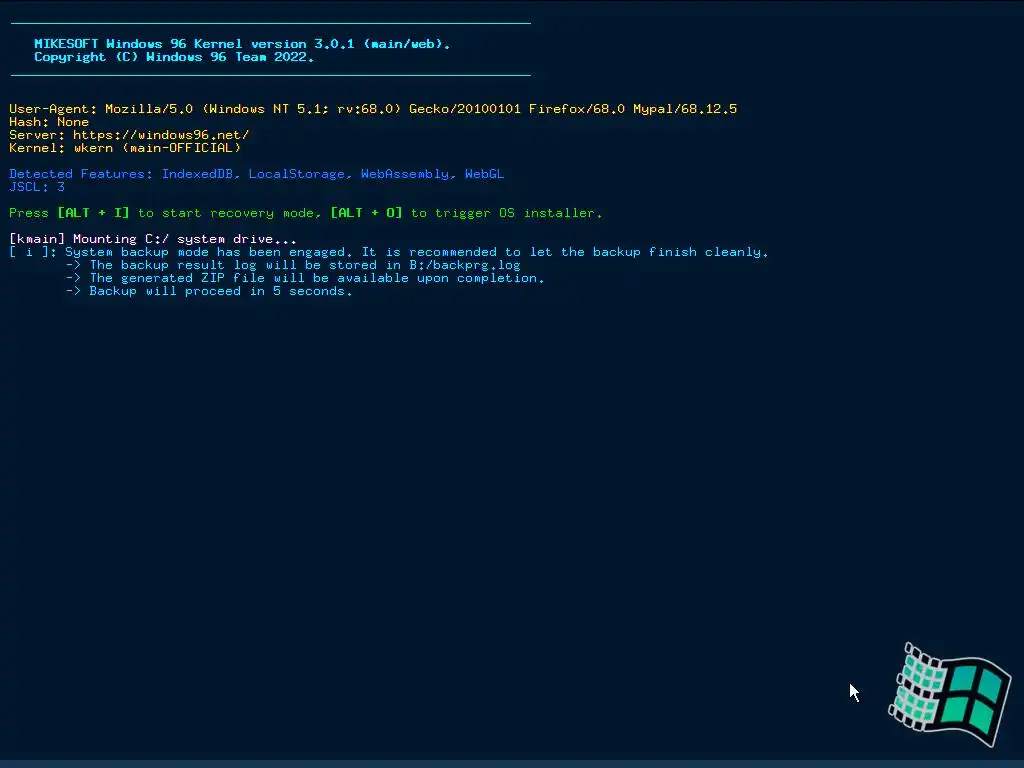Click the 'JSCL: 3' line
Viewport: 1024px width, 768px height.
(x=37, y=187)
